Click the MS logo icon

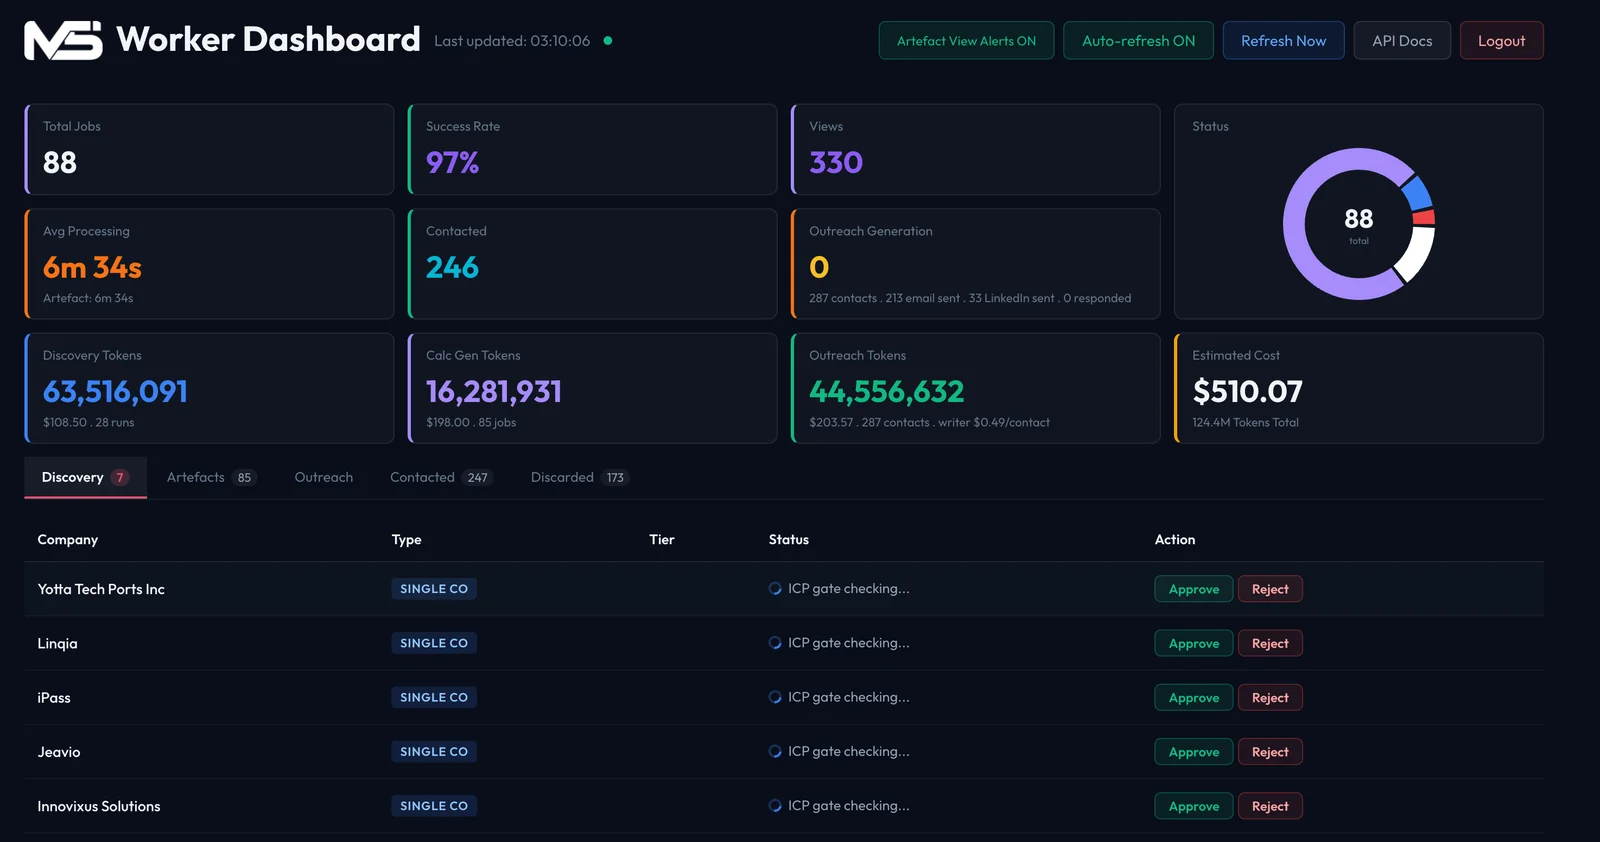point(63,41)
